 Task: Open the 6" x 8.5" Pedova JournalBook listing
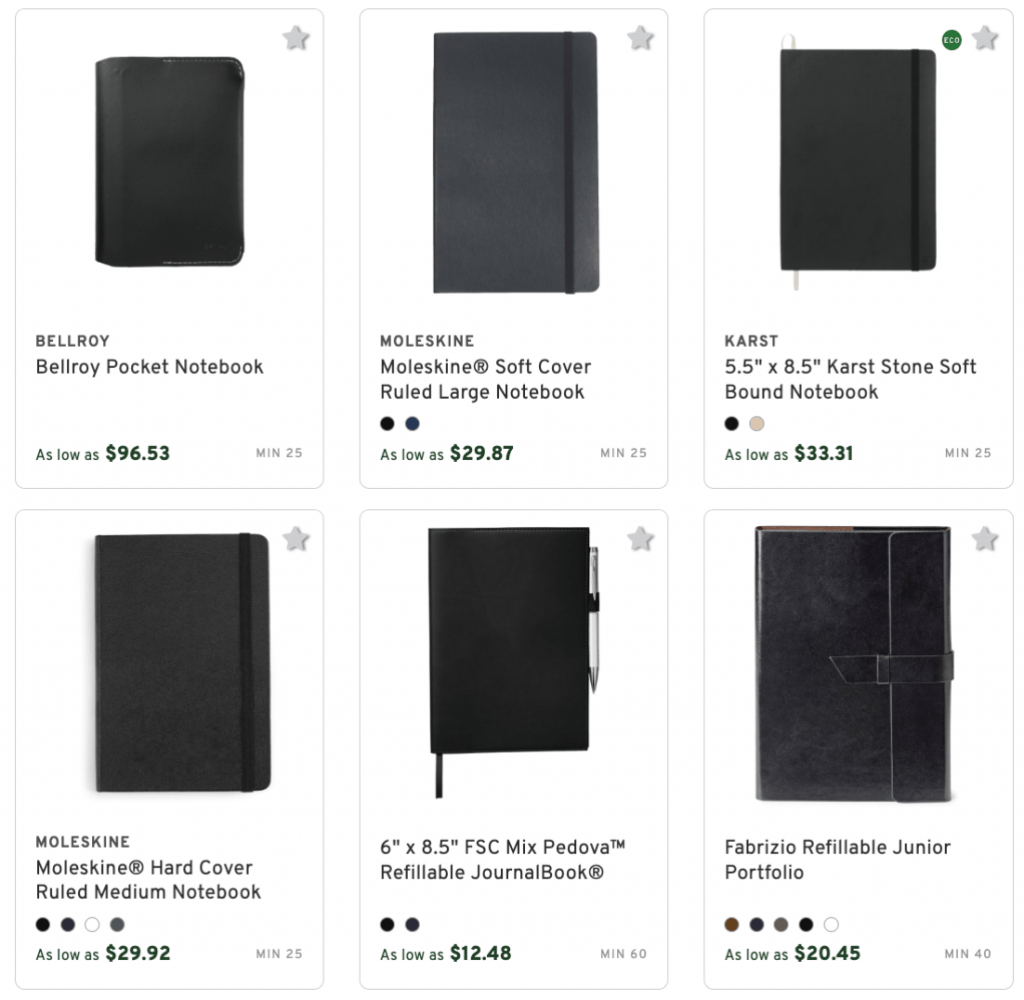(x=505, y=859)
